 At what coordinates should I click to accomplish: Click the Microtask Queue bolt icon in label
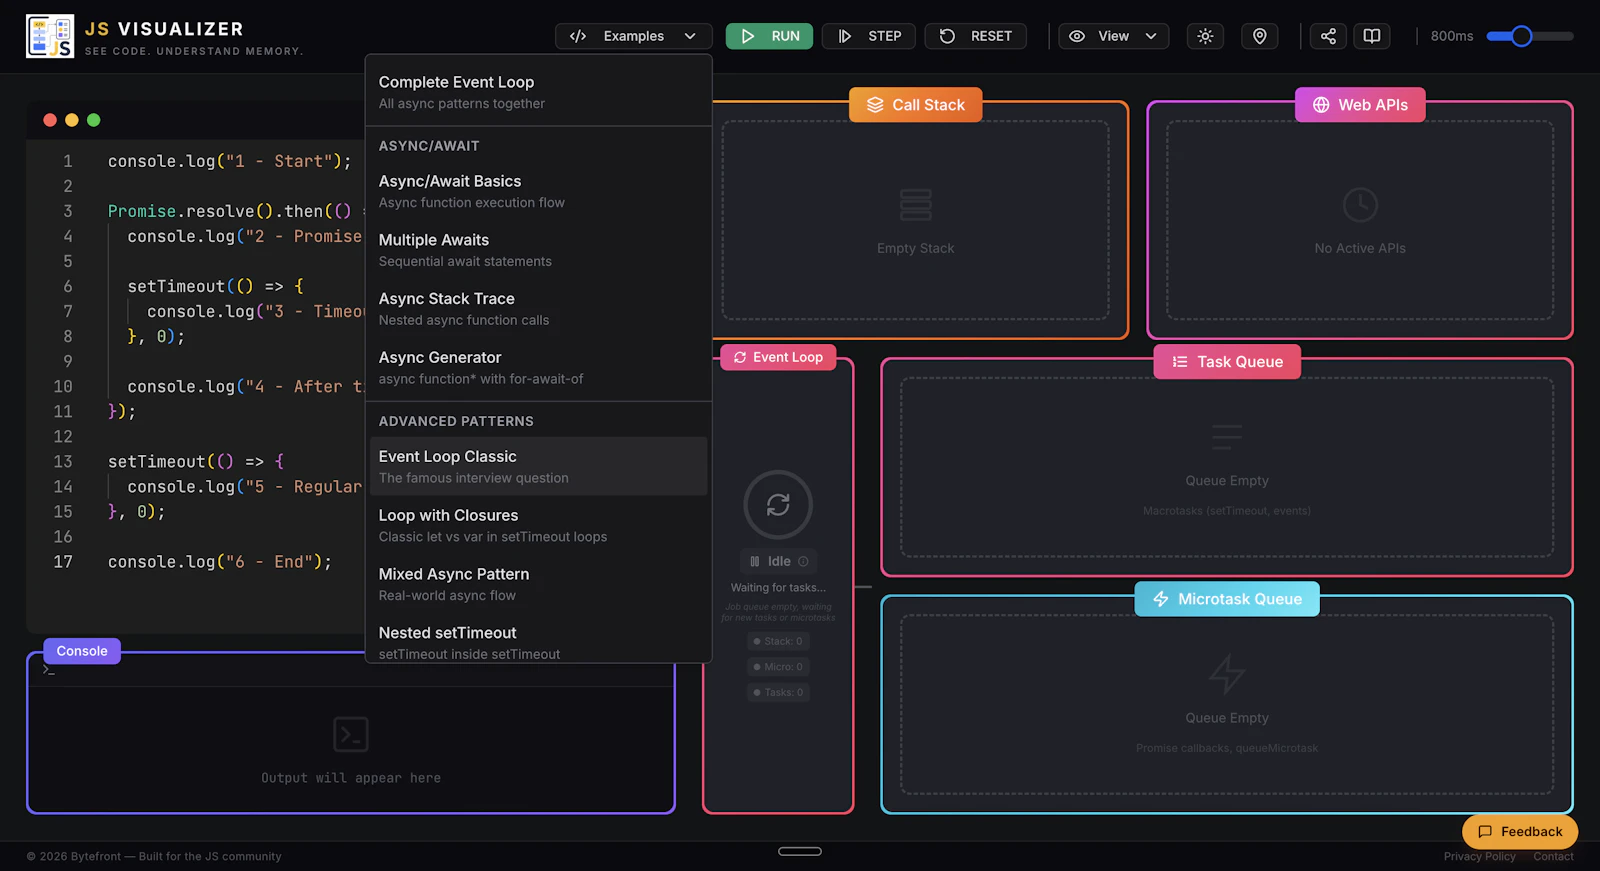(x=1161, y=599)
